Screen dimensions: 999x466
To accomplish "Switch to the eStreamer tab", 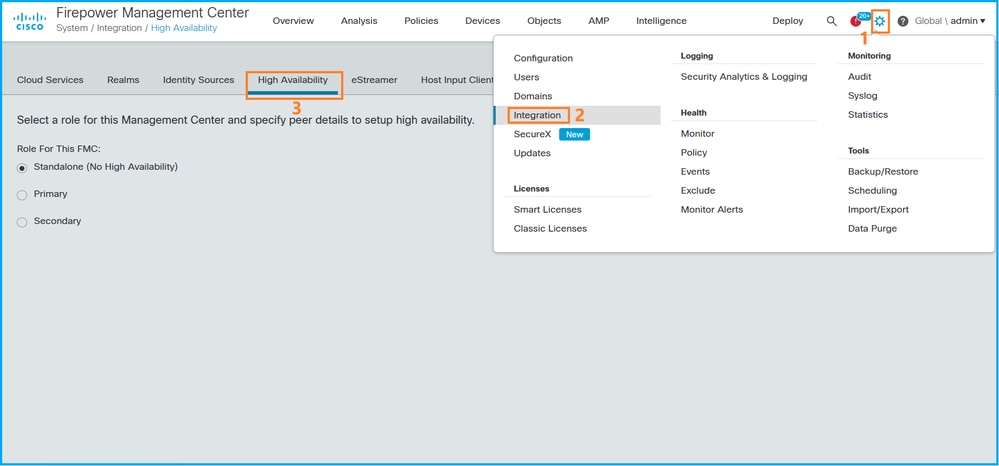I will click(374, 80).
